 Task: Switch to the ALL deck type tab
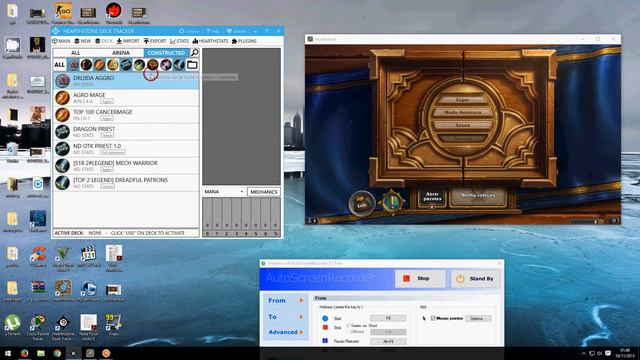point(76,53)
